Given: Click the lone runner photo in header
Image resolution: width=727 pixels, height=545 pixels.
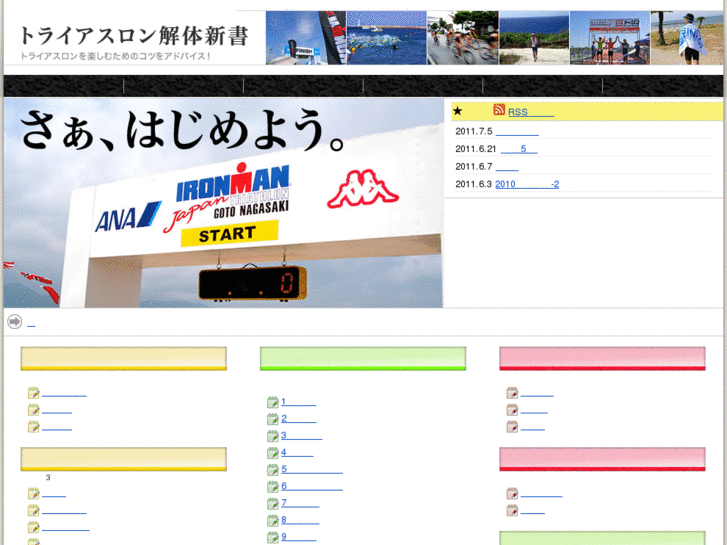Looking at the screenshot, I should pos(534,38).
